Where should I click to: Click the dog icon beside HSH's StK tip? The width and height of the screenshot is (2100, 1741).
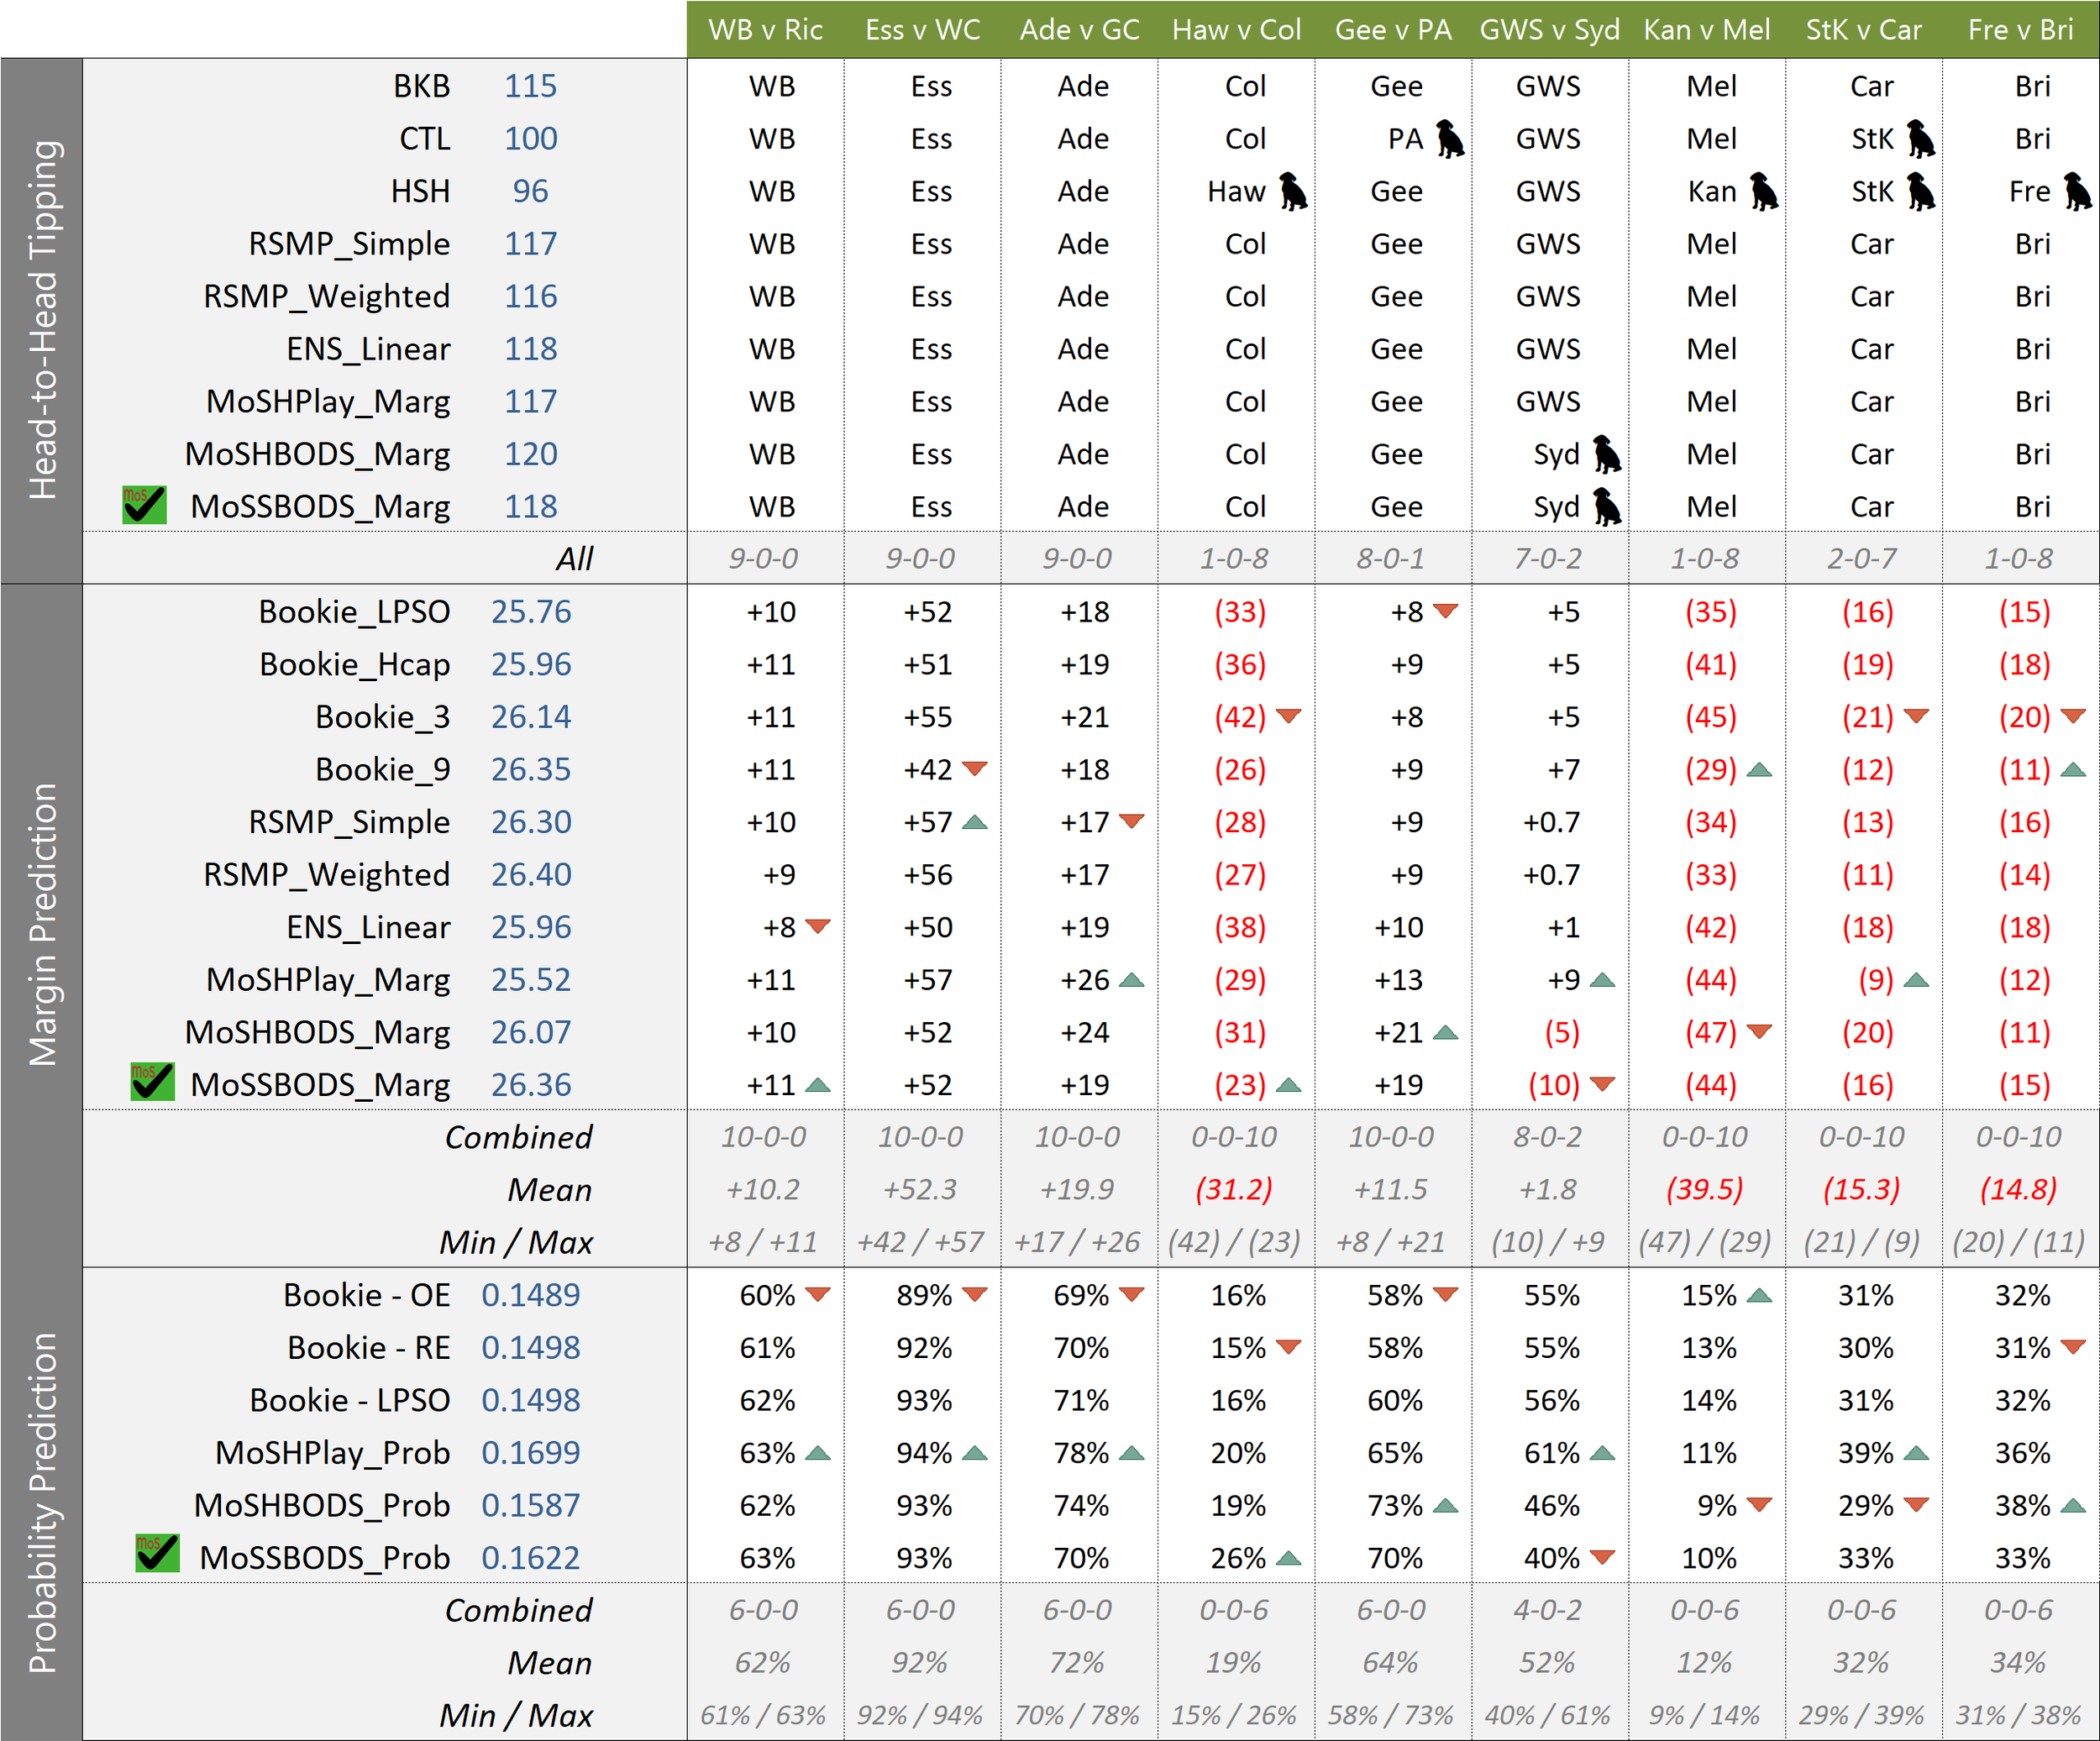(x=1921, y=191)
